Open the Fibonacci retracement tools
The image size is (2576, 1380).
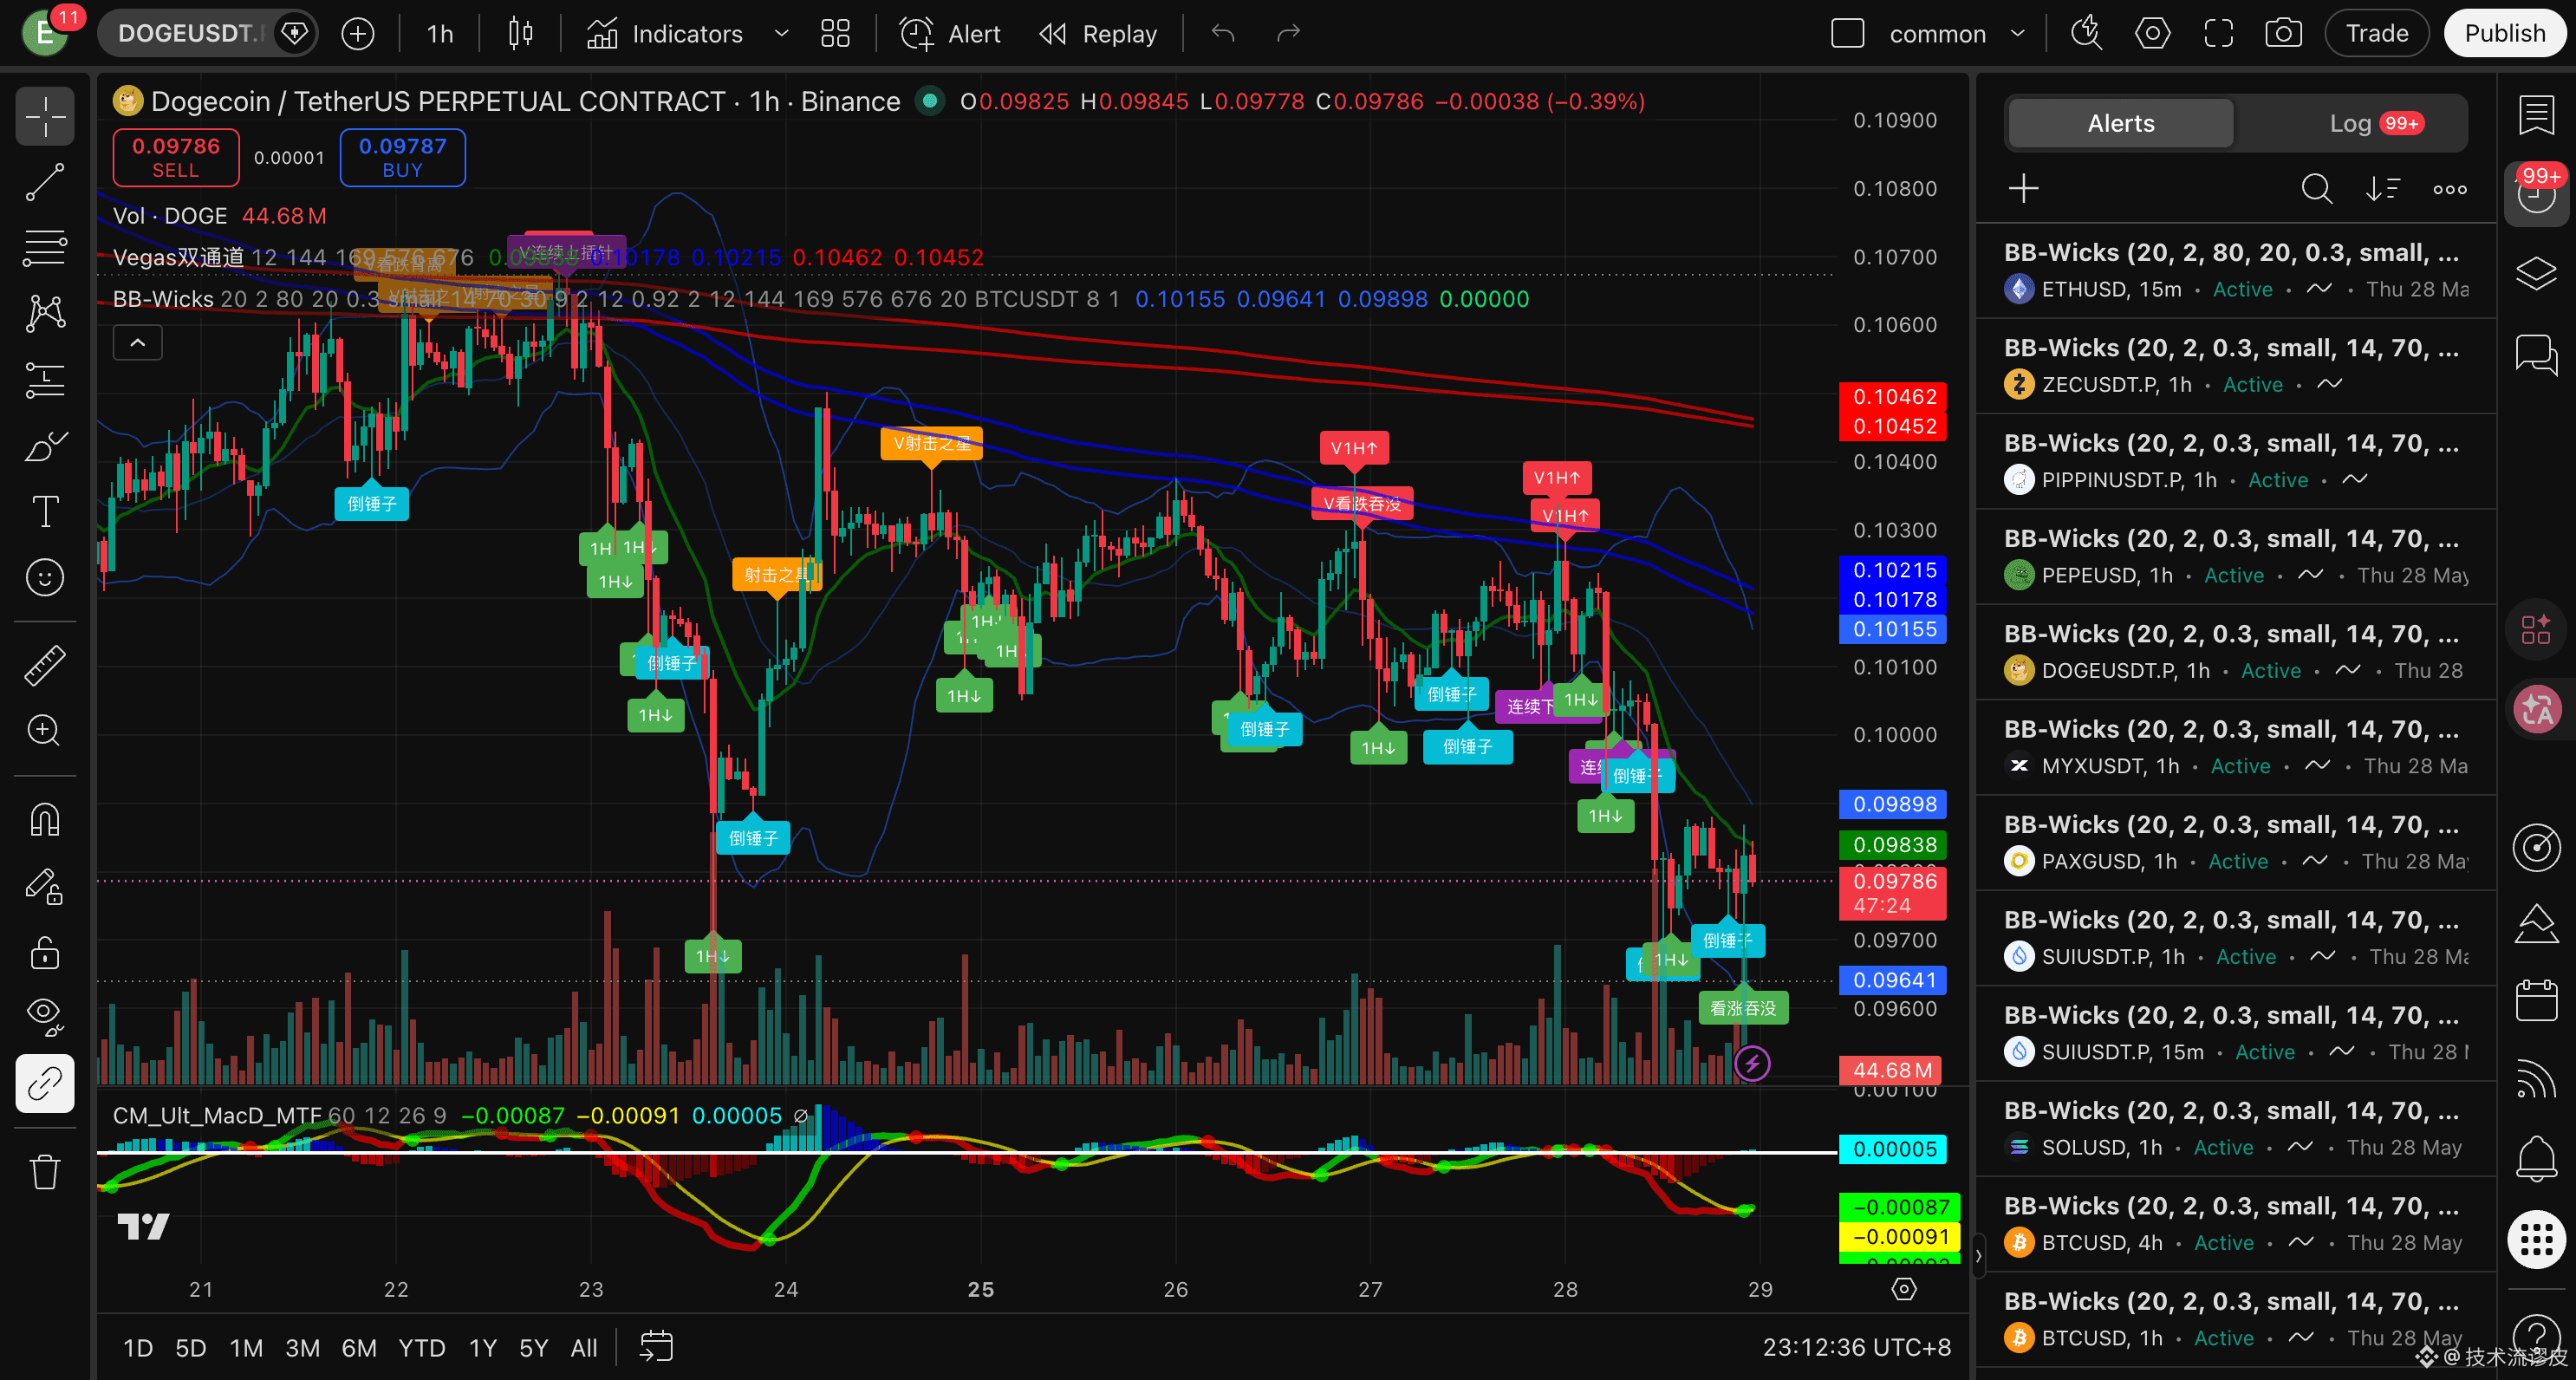point(45,248)
